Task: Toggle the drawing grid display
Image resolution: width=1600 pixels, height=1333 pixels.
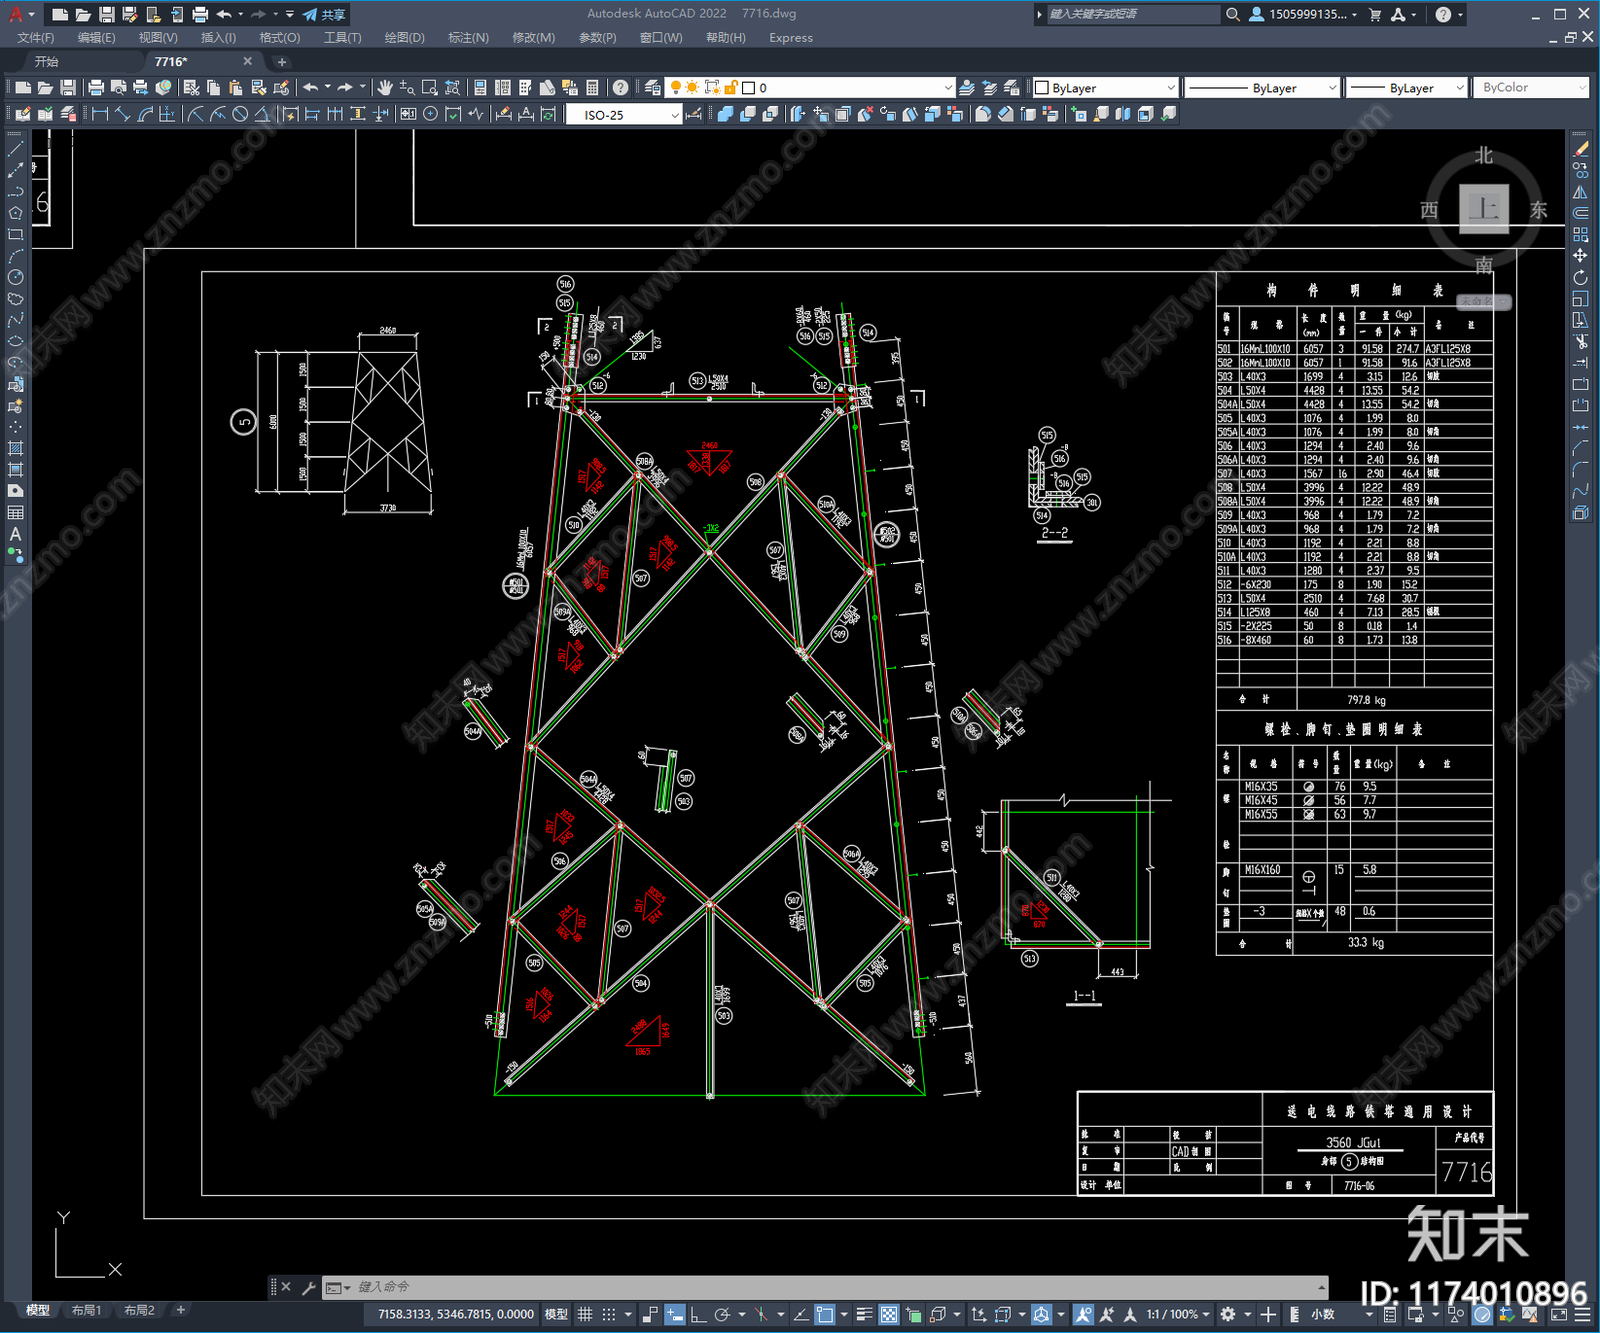Action: point(585,1314)
